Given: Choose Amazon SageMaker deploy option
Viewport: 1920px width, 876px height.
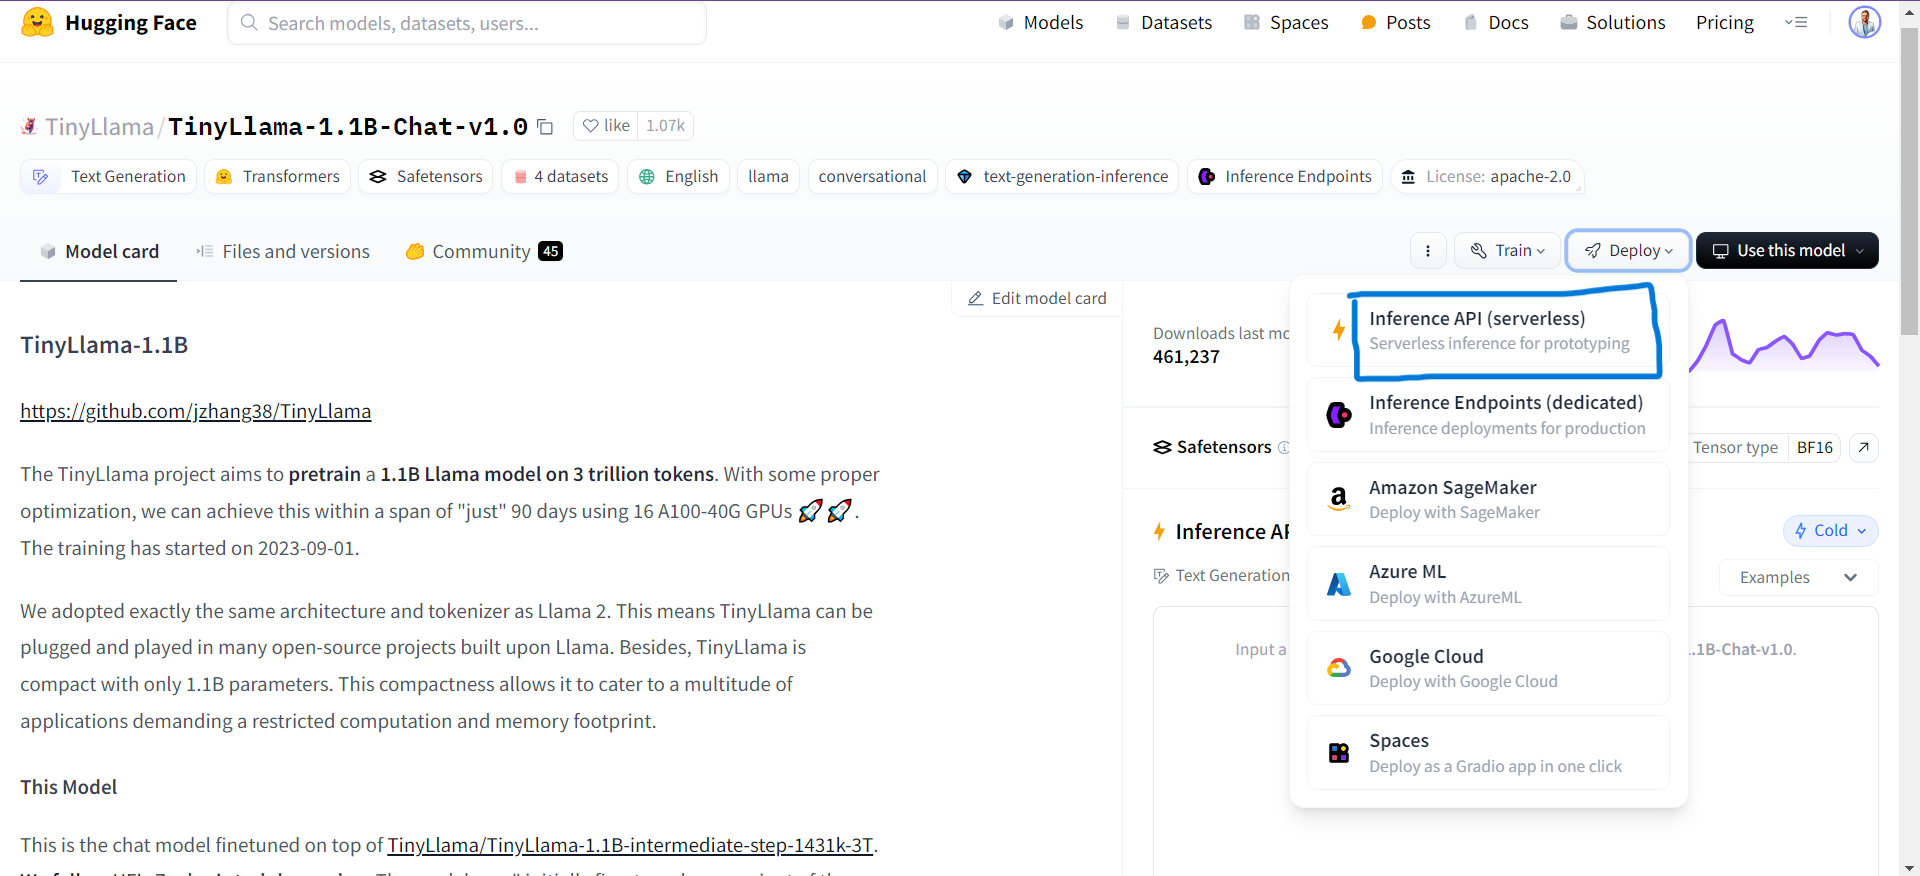Looking at the screenshot, I should pyautogui.click(x=1488, y=499).
